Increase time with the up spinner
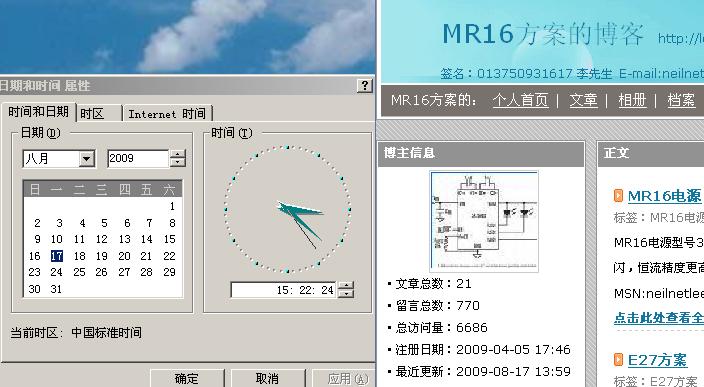The image size is (704, 387). pos(346,286)
